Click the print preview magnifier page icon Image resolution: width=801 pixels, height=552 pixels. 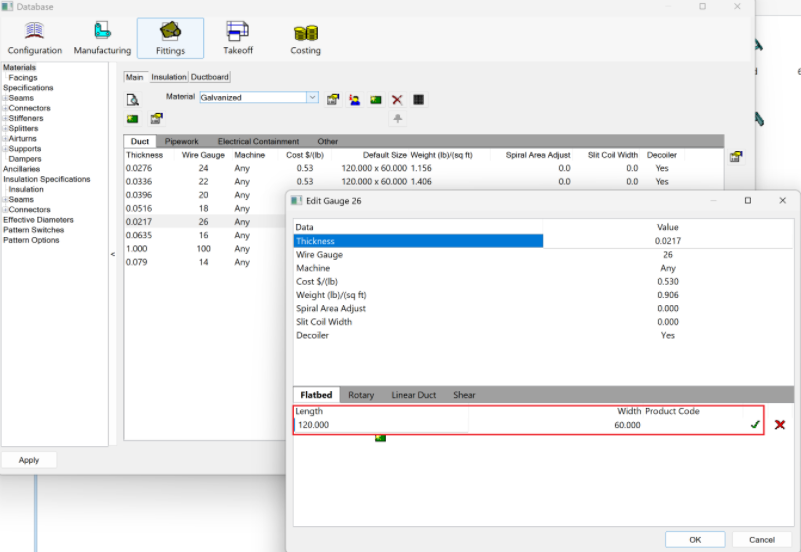tap(133, 100)
